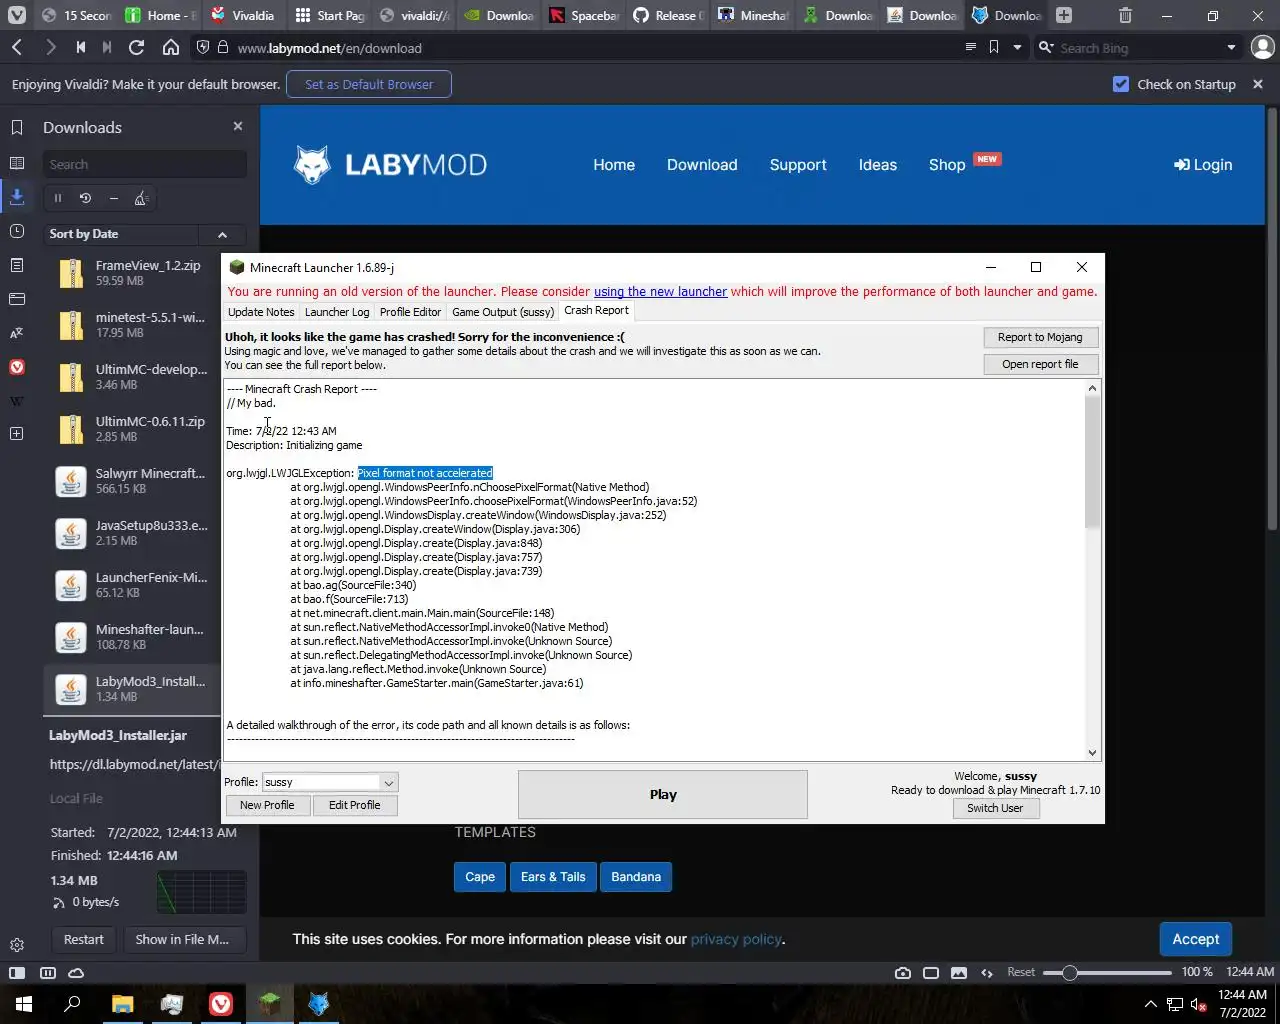Open page actions code icon
Screen dimensions: 1280x1024
(x=987, y=972)
